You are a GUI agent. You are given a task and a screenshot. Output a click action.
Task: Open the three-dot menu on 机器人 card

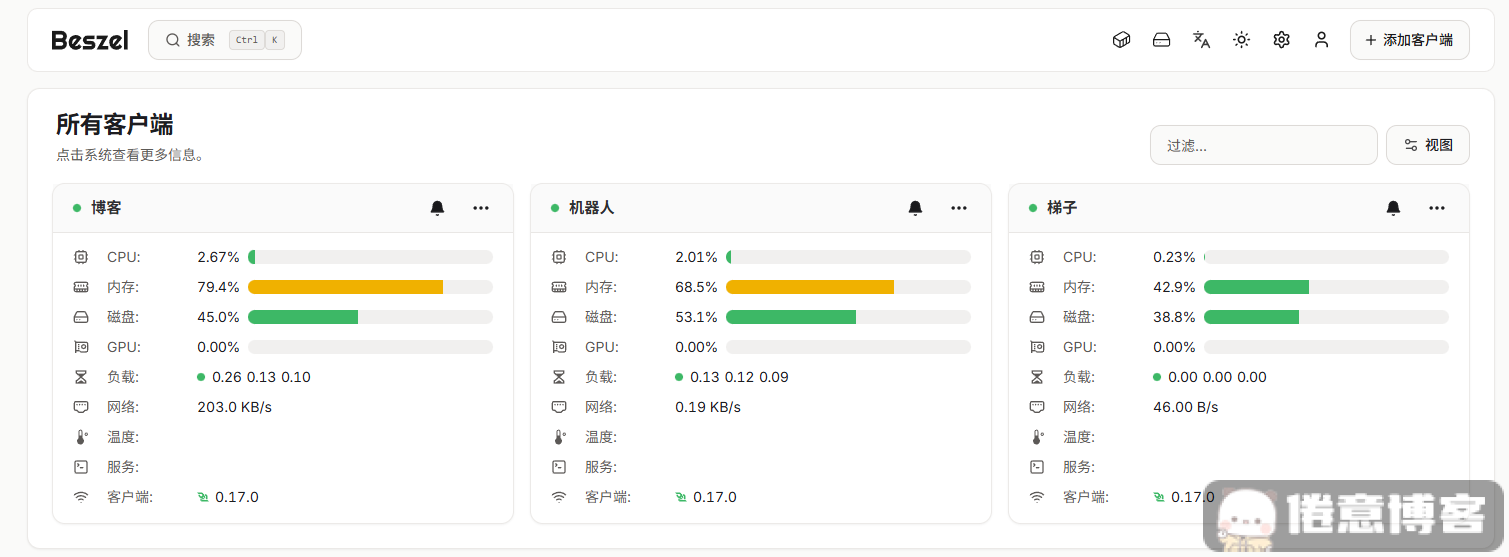[x=959, y=208]
